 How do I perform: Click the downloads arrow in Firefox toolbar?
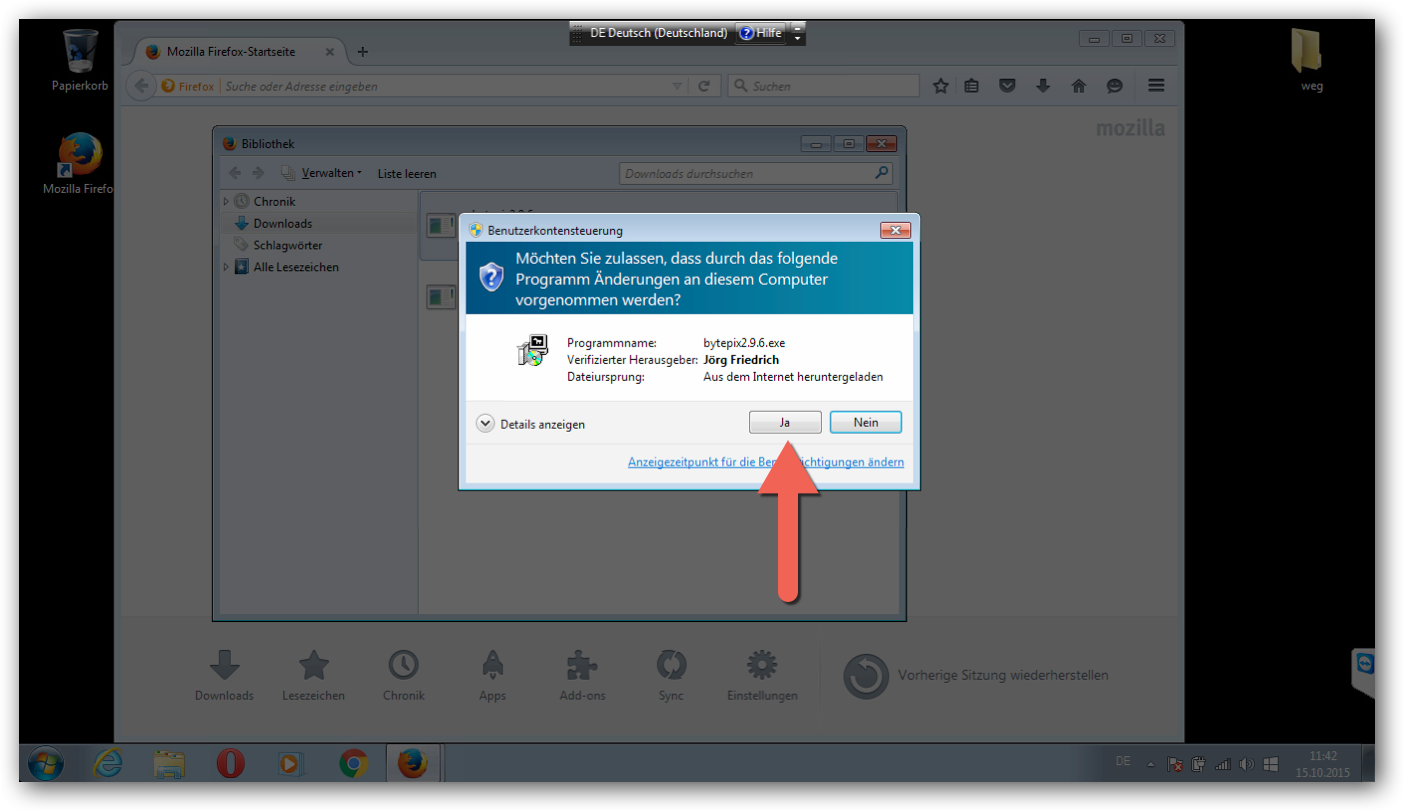(1043, 86)
